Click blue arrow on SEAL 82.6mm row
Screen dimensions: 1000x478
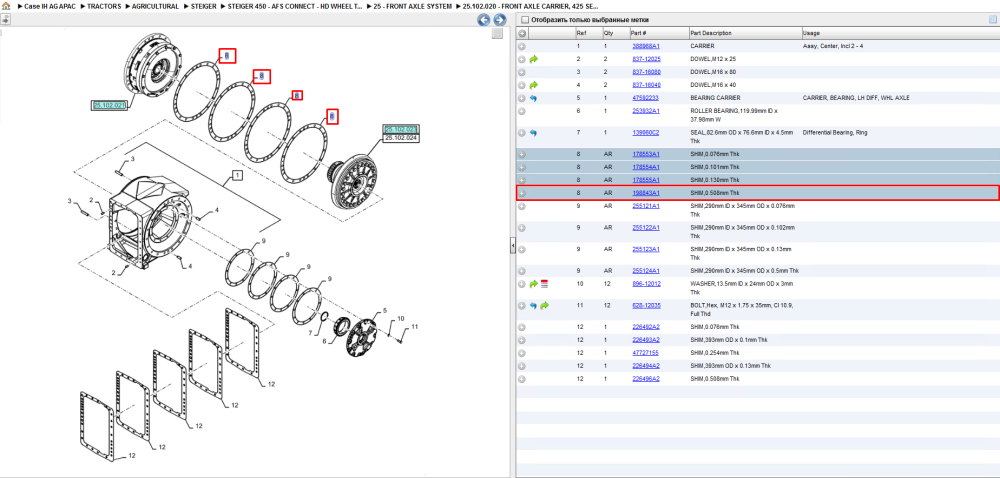[534, 133]
